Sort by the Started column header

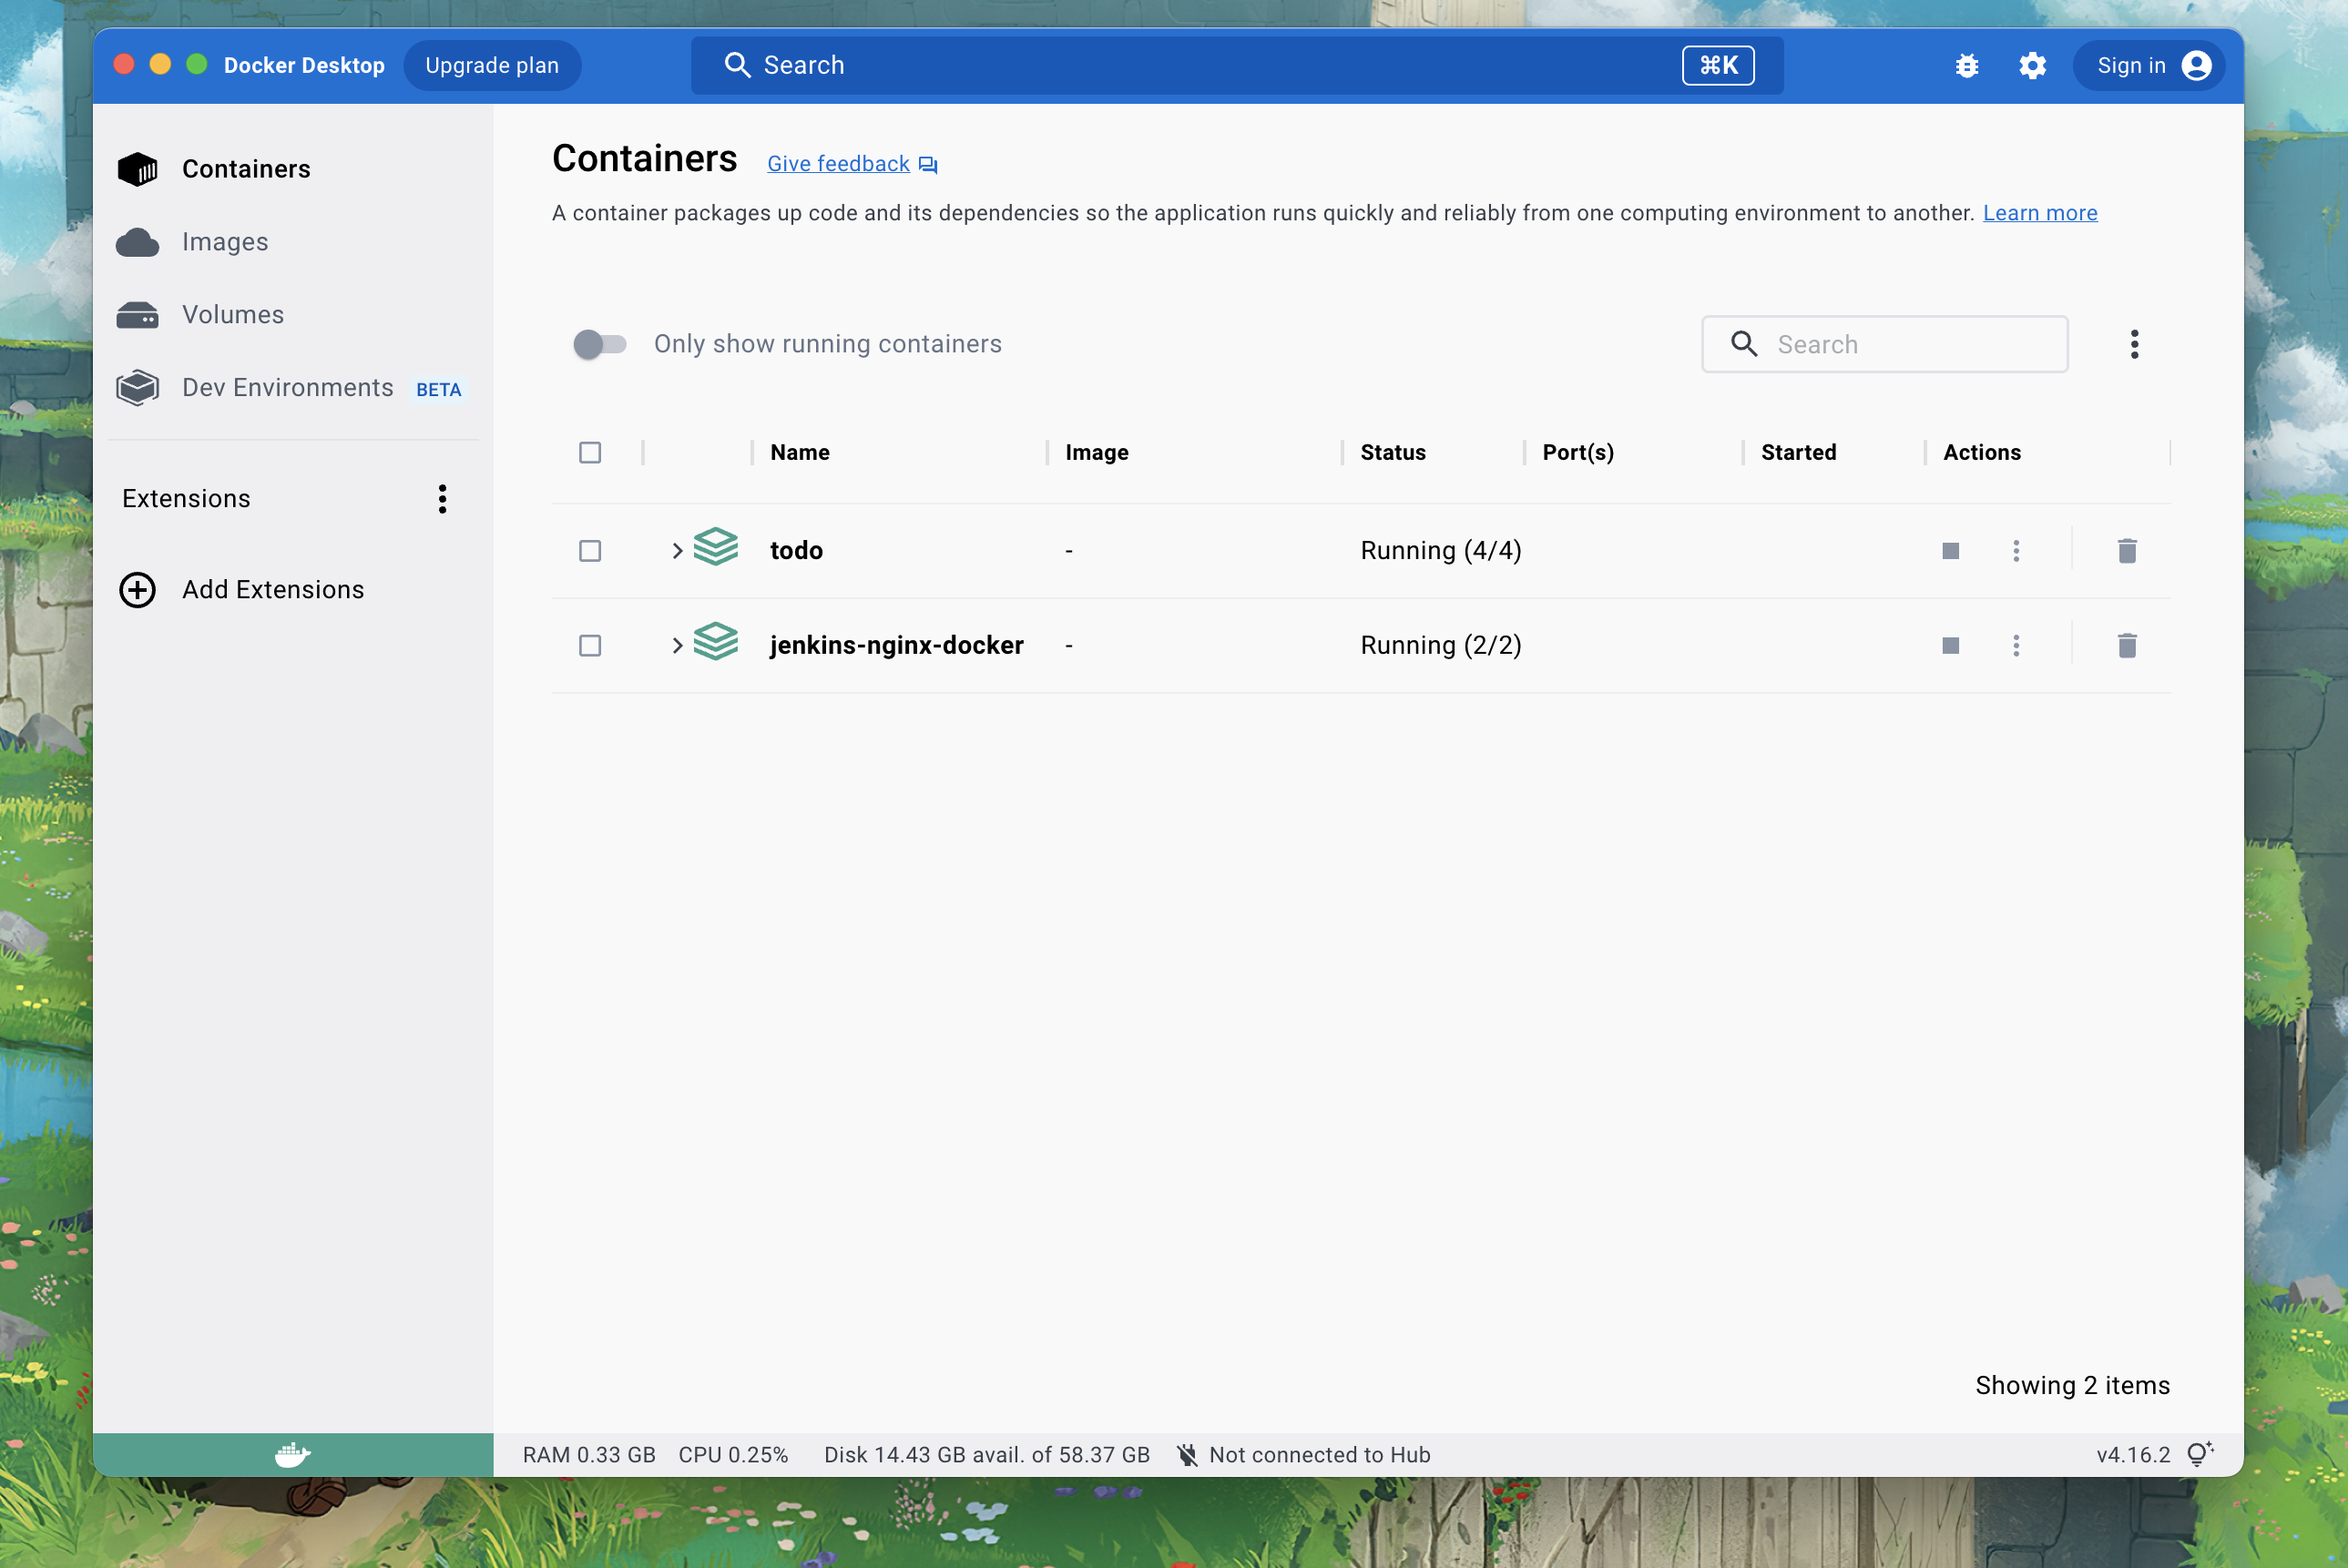[1799, 453]
